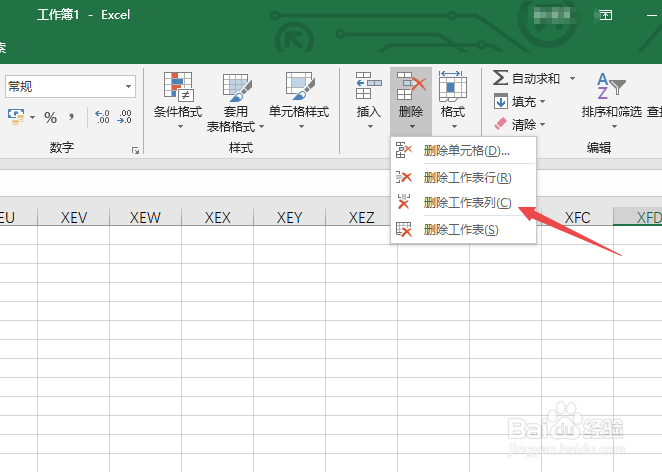Click the Fill (填充) down-arrow icon
The width and height of the screenshot is (662, 472).
pyautogui.click(x=501, y=101)
